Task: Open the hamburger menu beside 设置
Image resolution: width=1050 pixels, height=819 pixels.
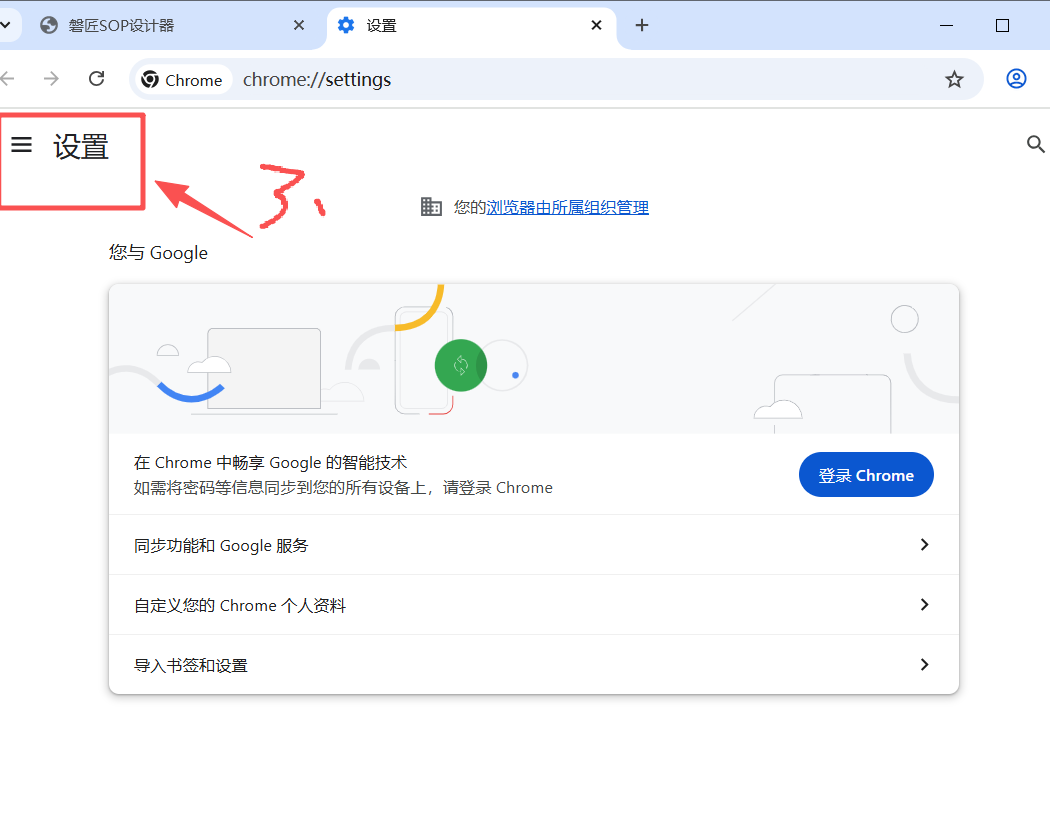Action: [x=21, y=145]
